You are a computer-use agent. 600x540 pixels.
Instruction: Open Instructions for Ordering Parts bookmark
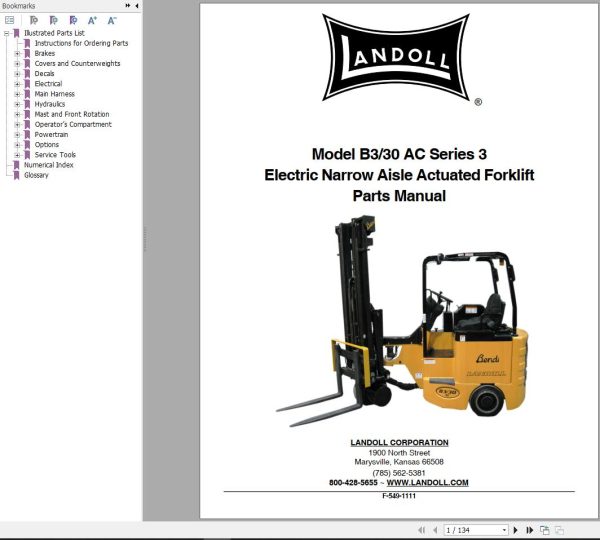point(81,43)
